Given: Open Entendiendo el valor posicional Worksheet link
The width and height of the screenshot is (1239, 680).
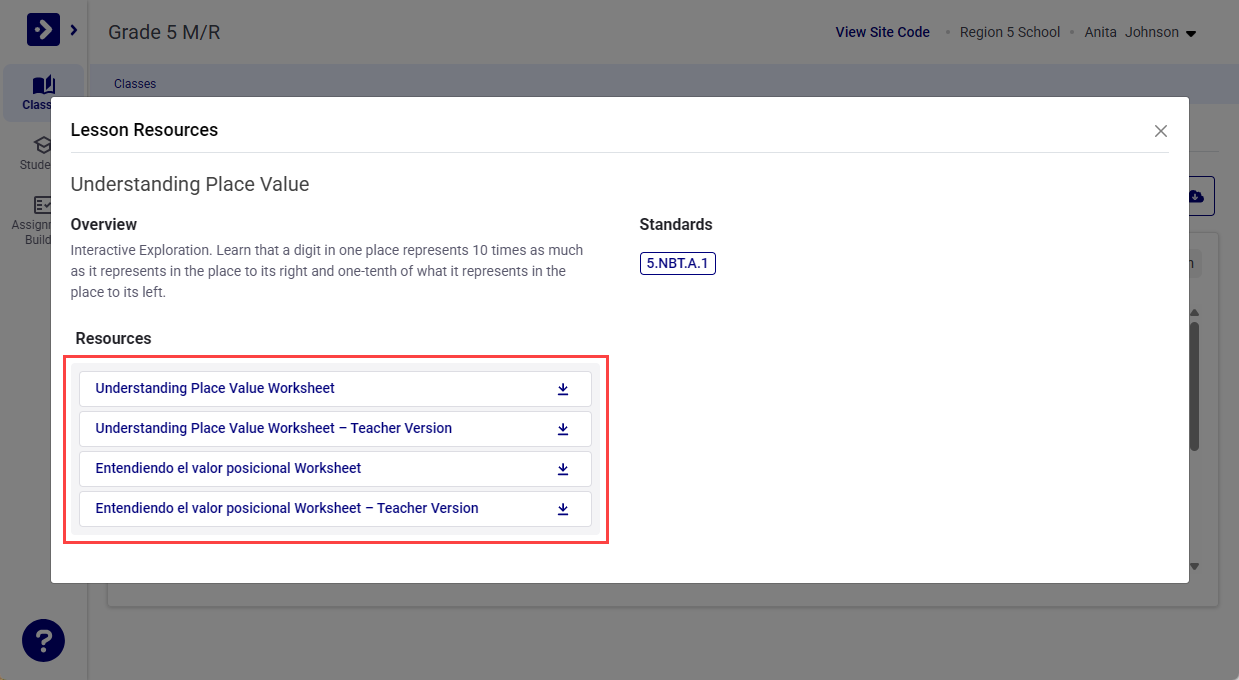Looking at the screenshot, I should (228, 468).
